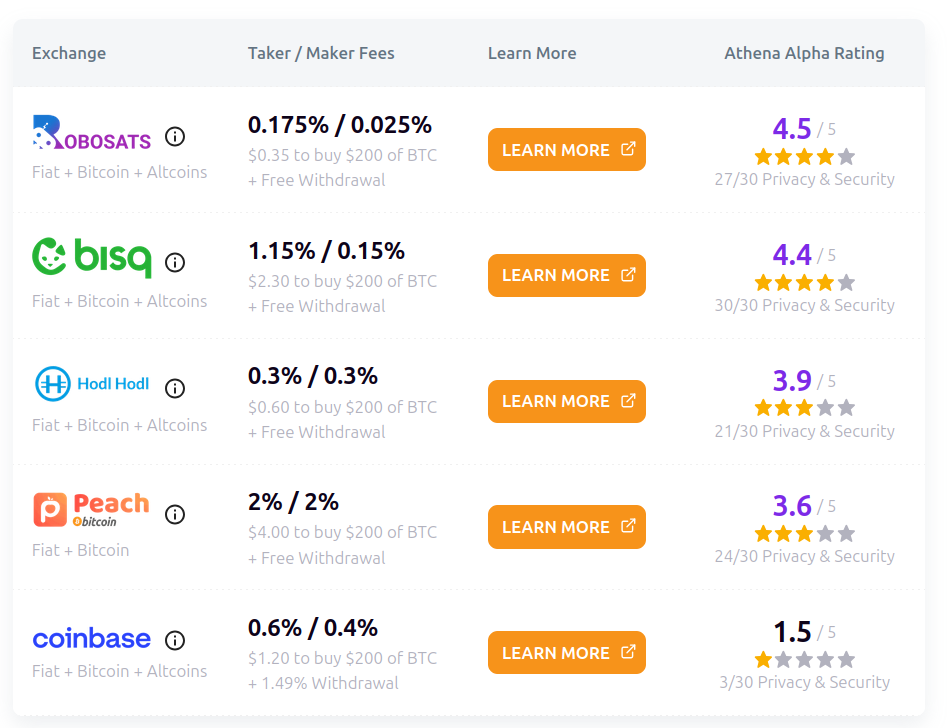Click '$1.20 to buy $200 of BTC'
Screen dimensions: 947x728
tap(342, 658)
